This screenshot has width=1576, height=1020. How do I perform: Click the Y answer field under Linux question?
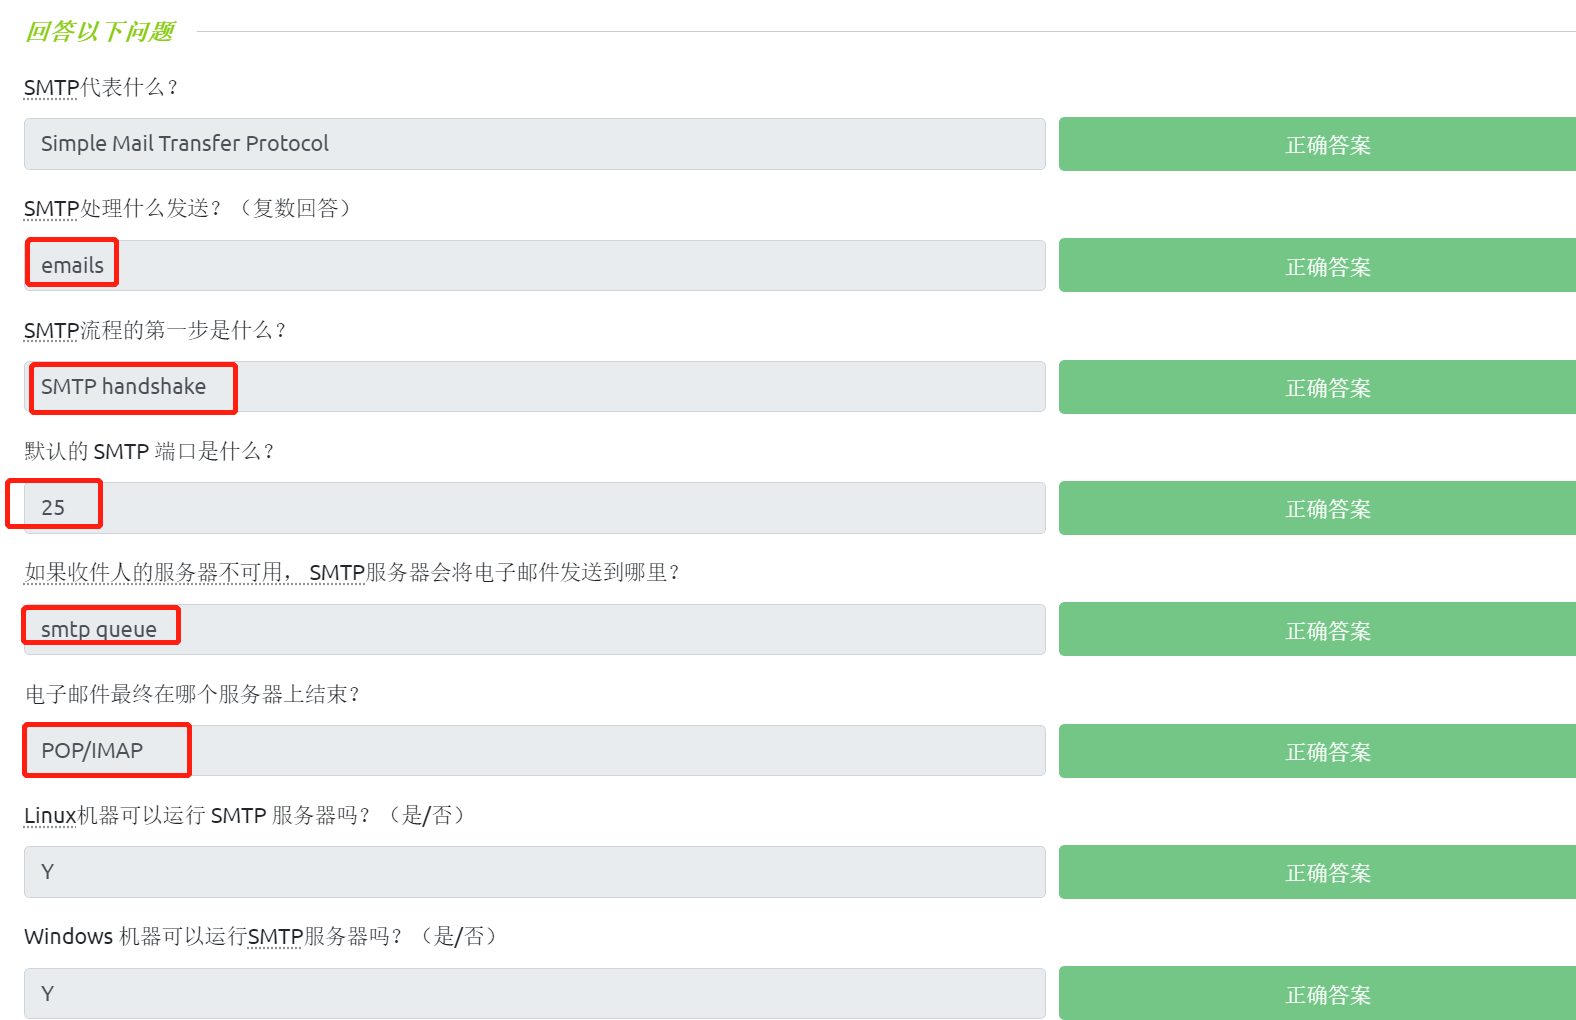(x=535, y=872)
